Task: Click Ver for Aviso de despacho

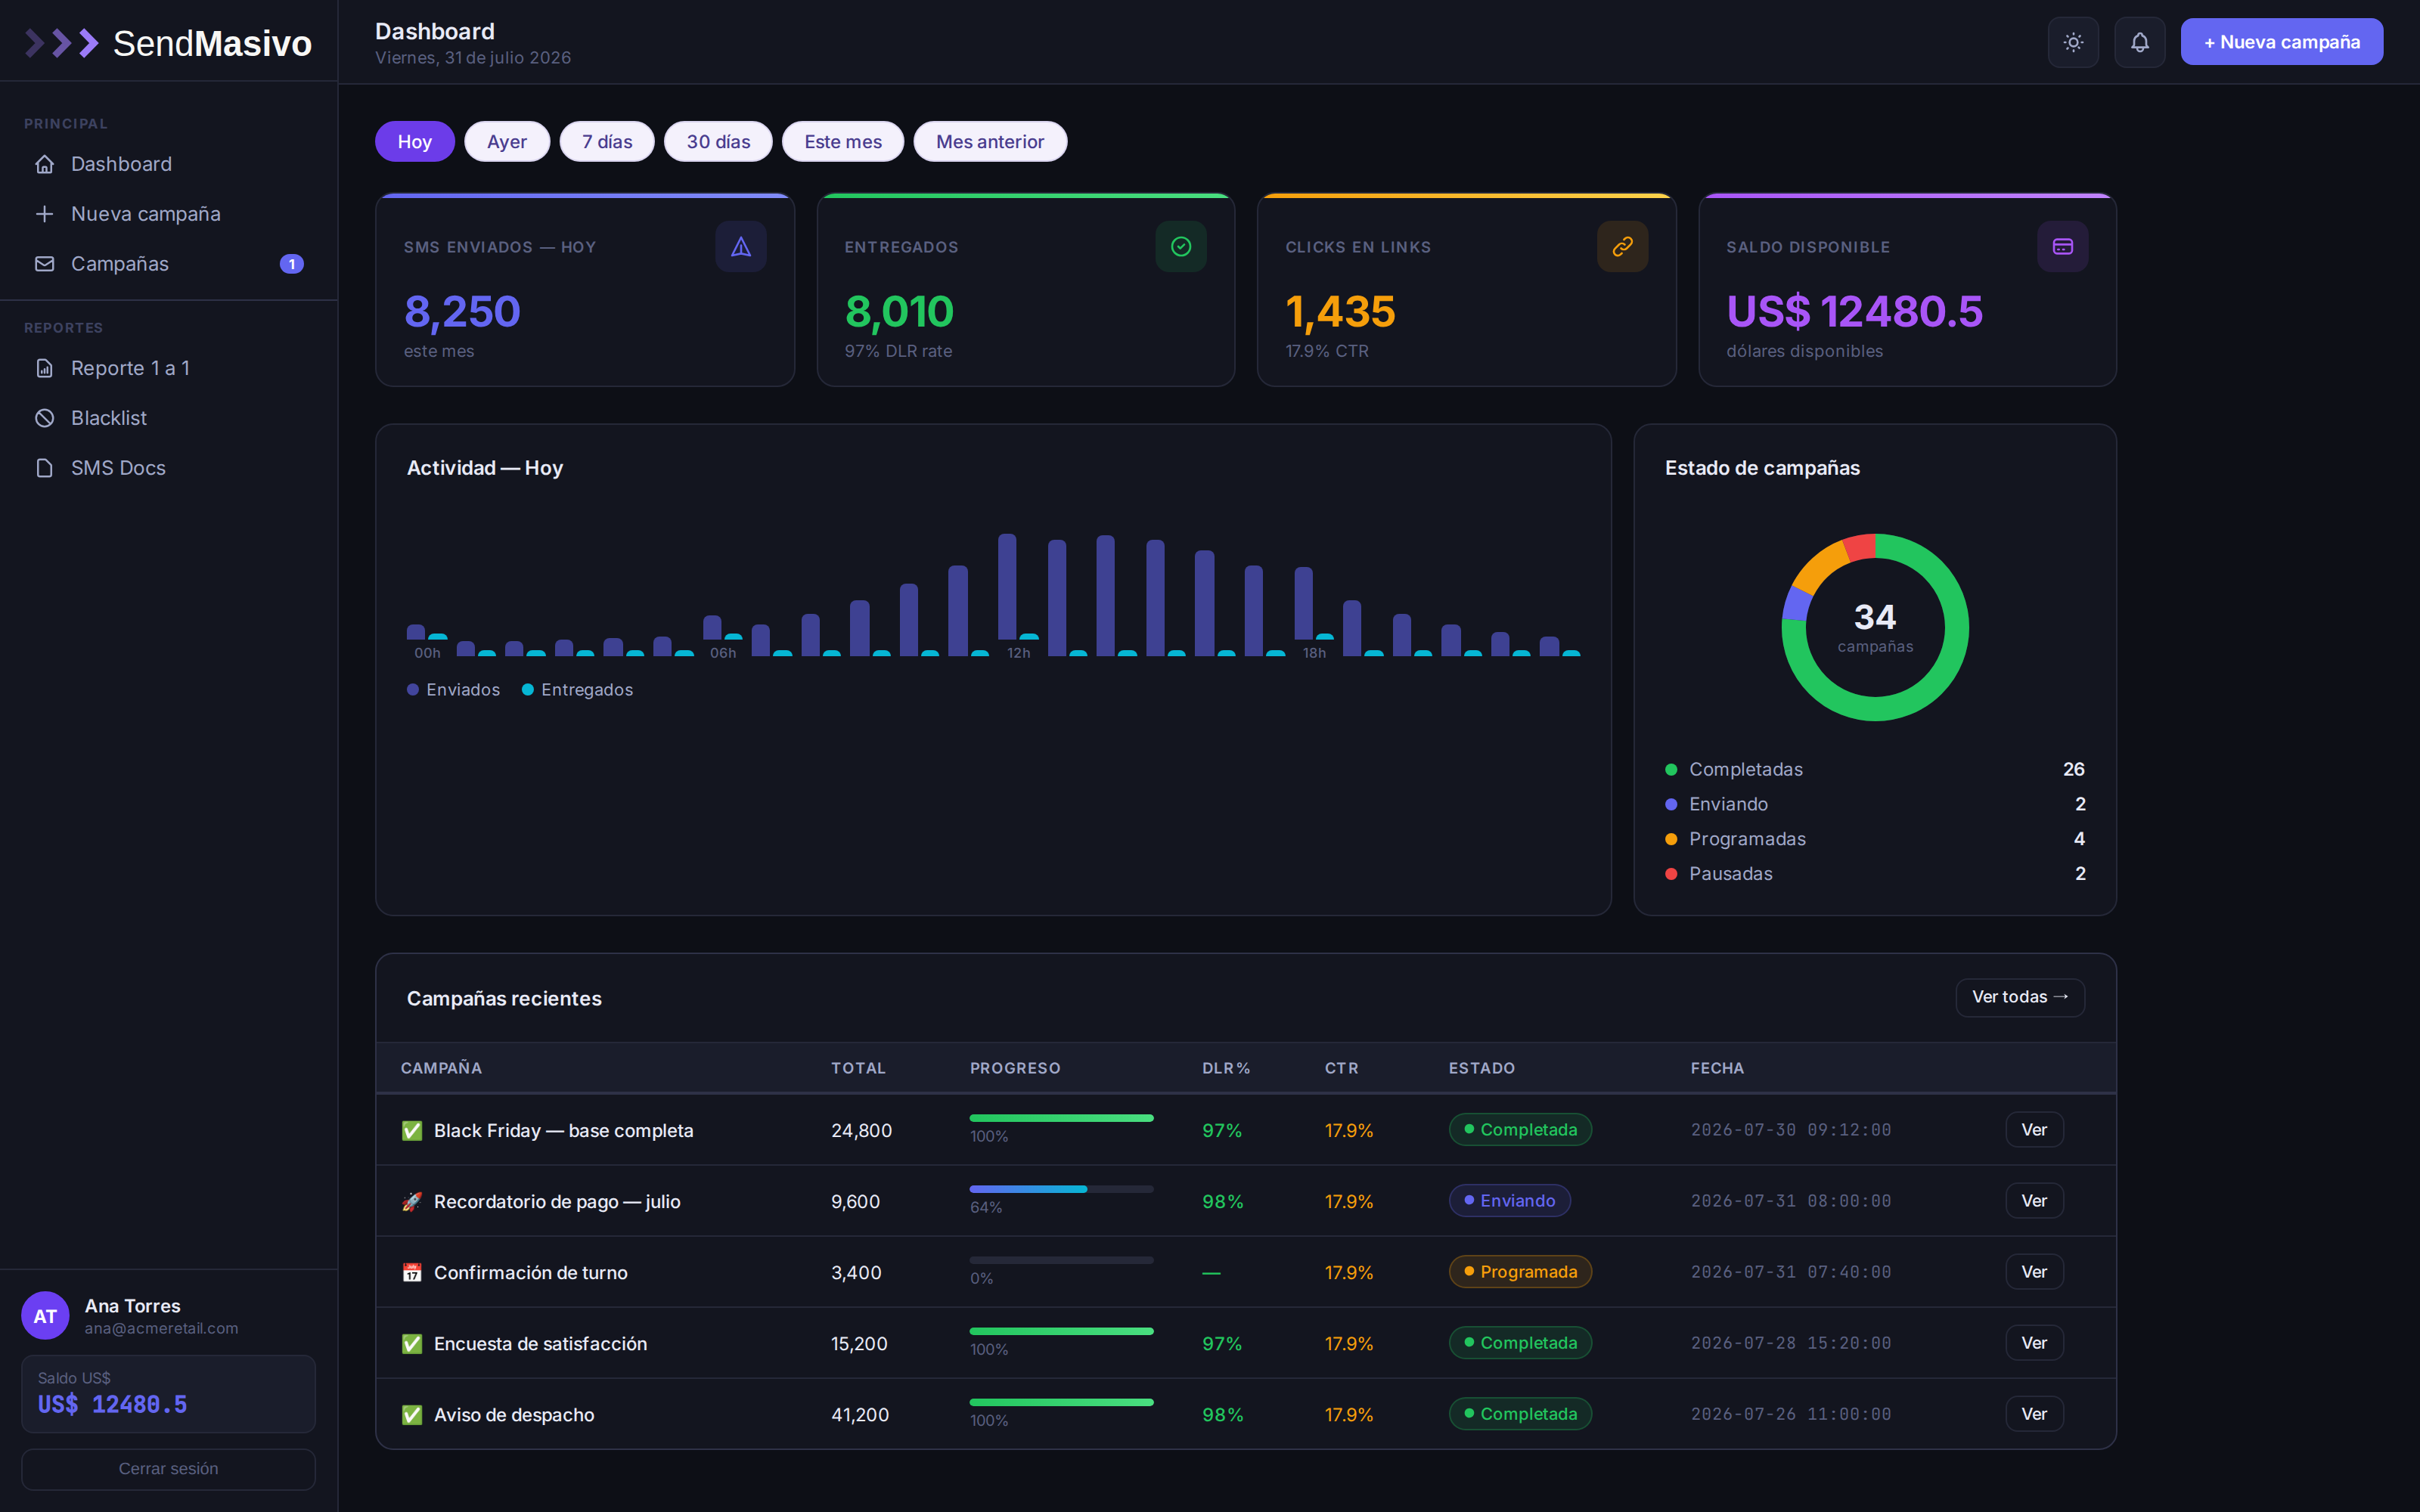Action: [2034, 1414]
